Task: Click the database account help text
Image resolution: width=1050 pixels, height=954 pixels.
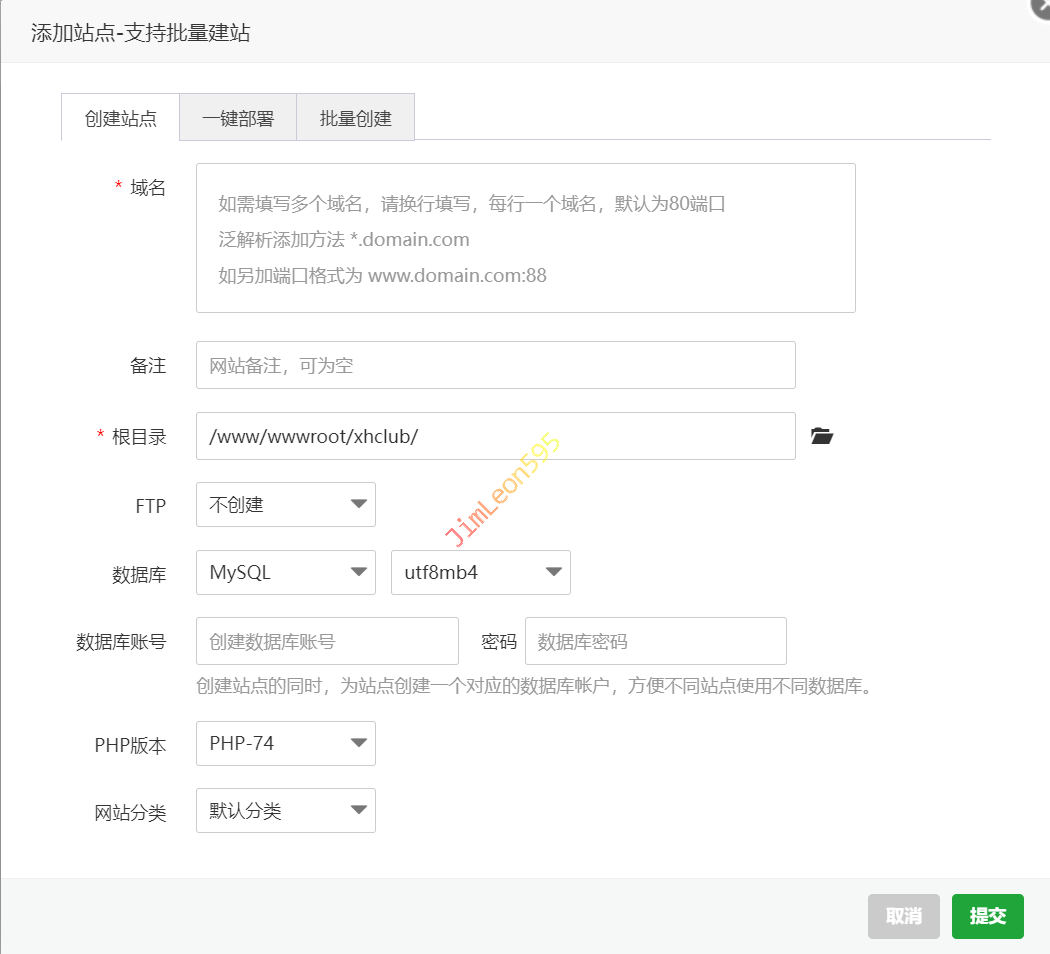Action: (x=534, y=687)
